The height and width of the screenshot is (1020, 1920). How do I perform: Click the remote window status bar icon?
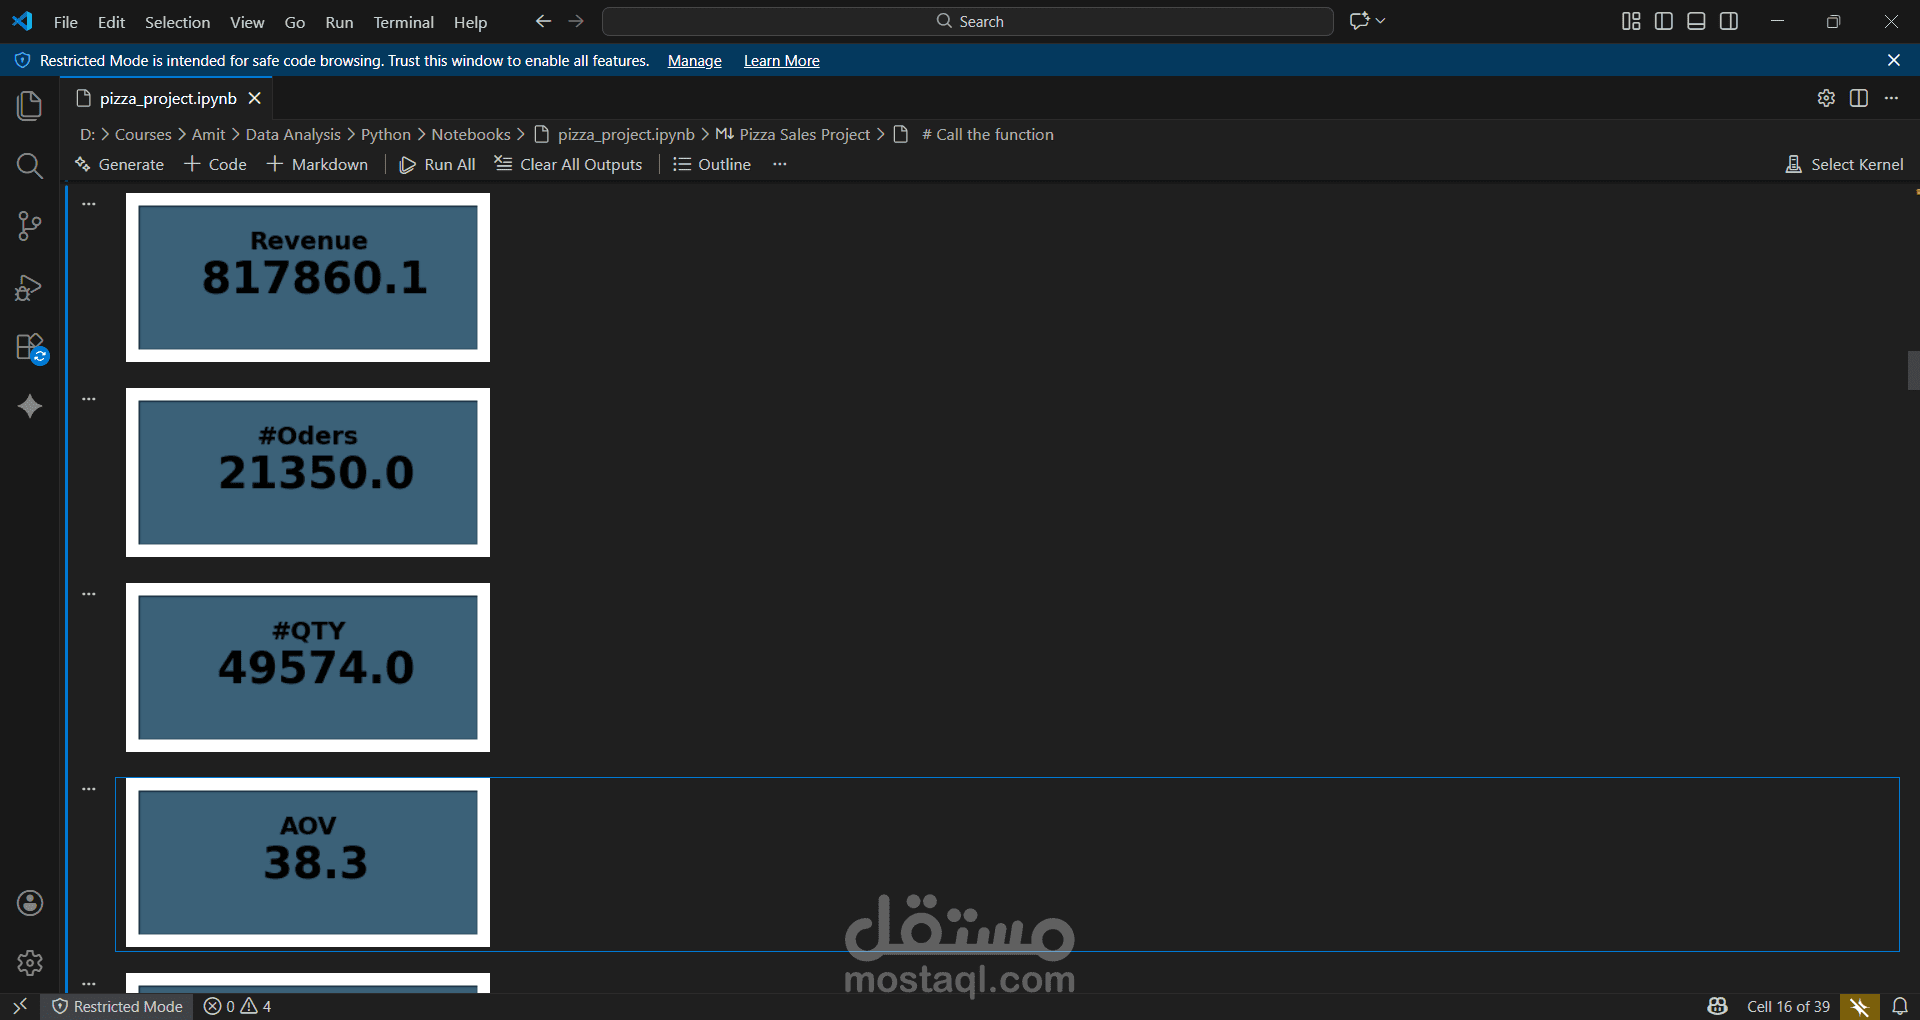[x=20, y=1006]
